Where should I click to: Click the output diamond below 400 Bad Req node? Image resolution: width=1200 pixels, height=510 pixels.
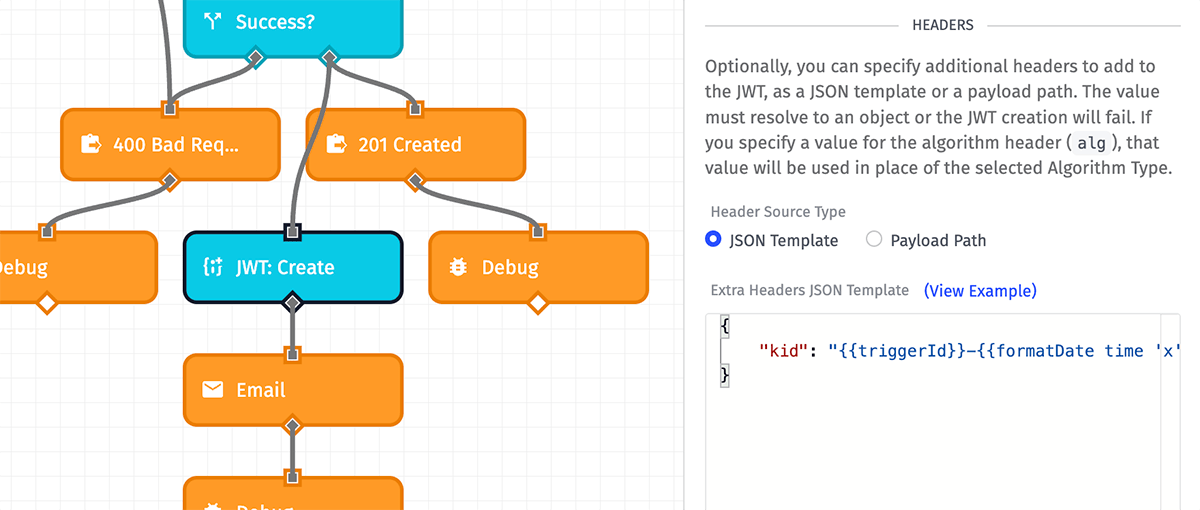170,180
